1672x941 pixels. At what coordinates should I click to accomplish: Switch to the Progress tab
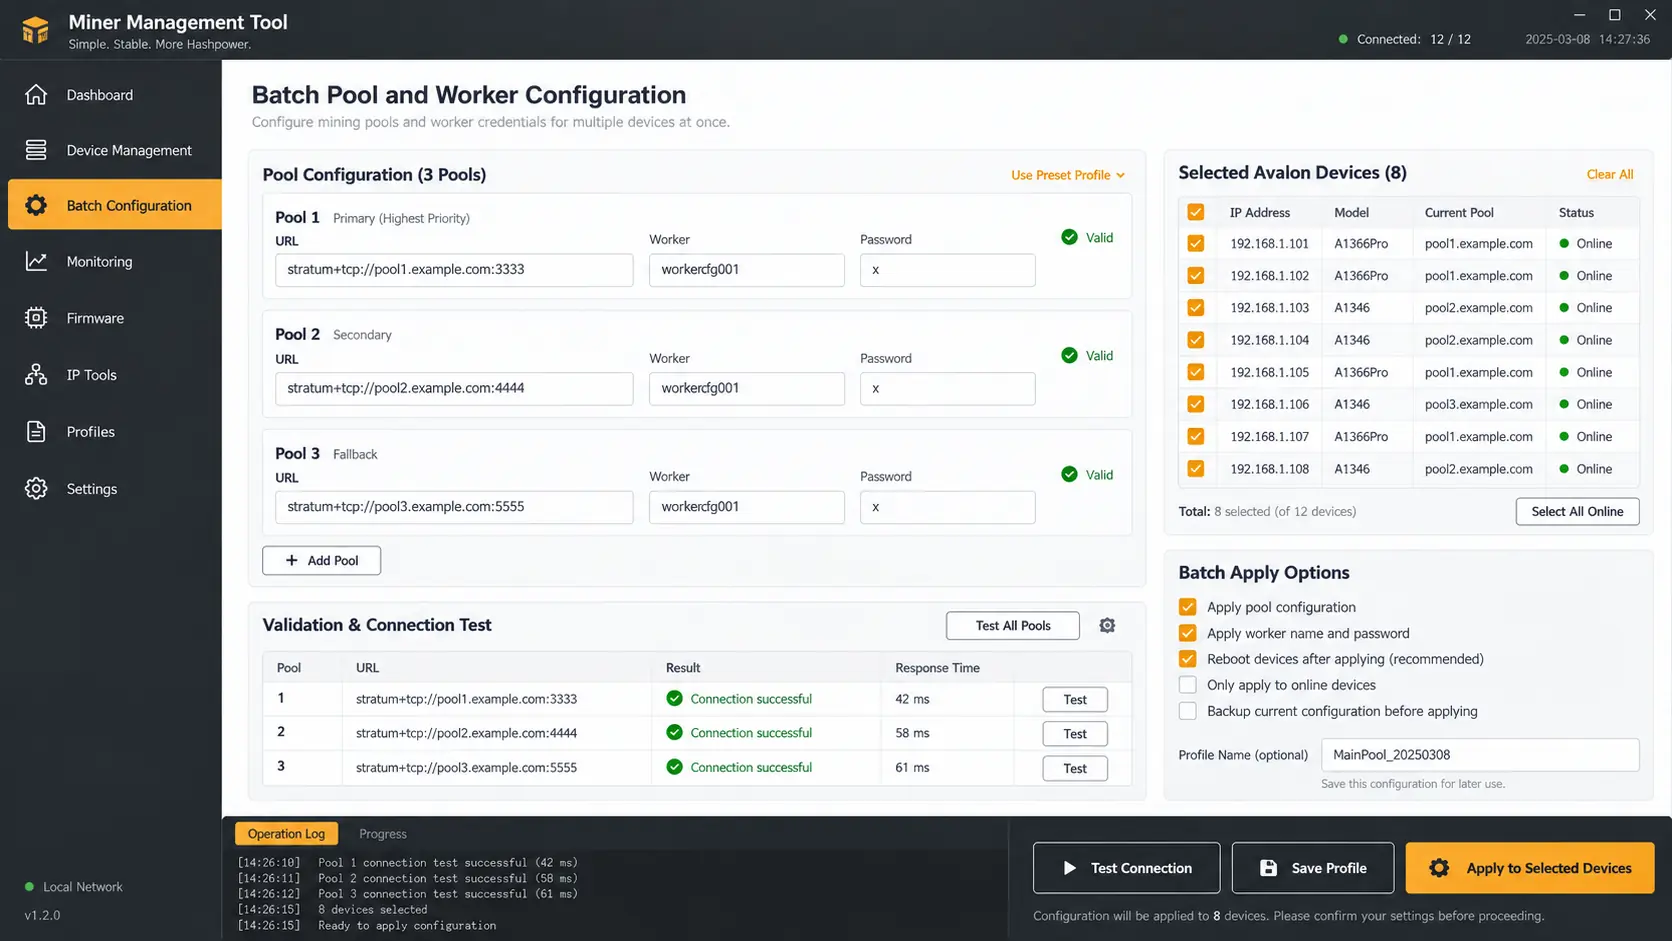pos(383,834)
